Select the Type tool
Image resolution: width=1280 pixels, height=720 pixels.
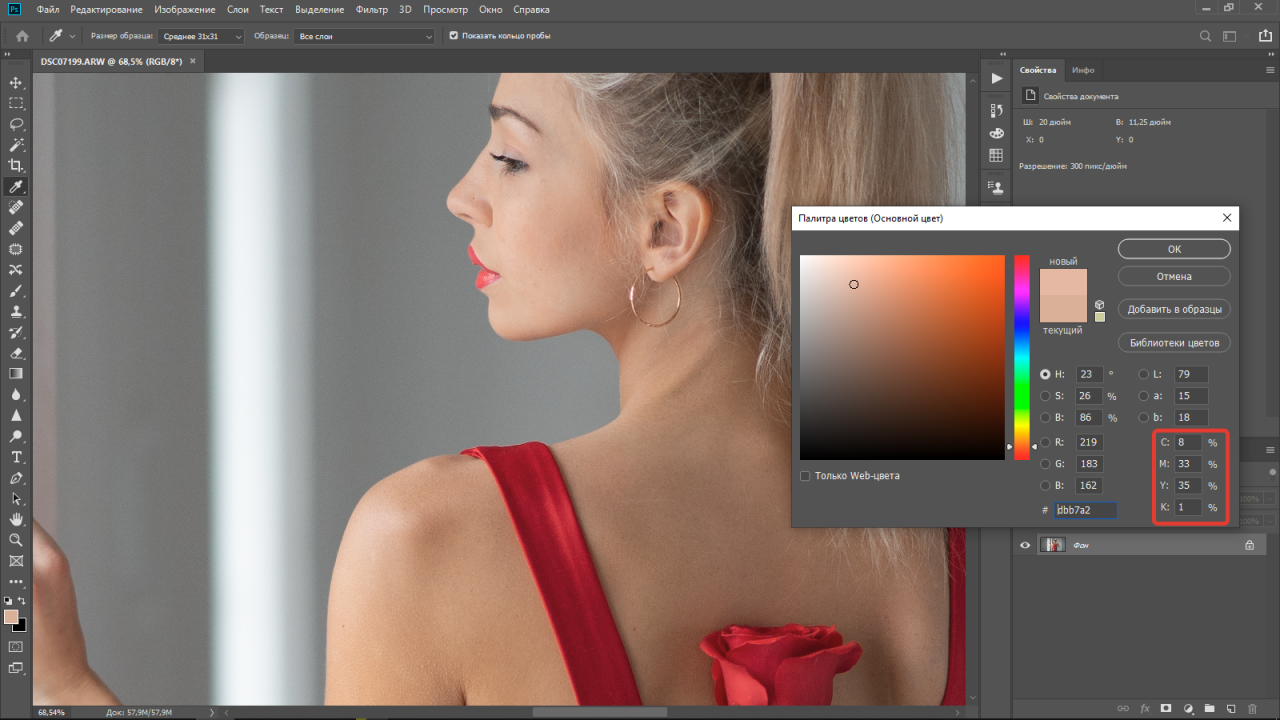[16, 457]
